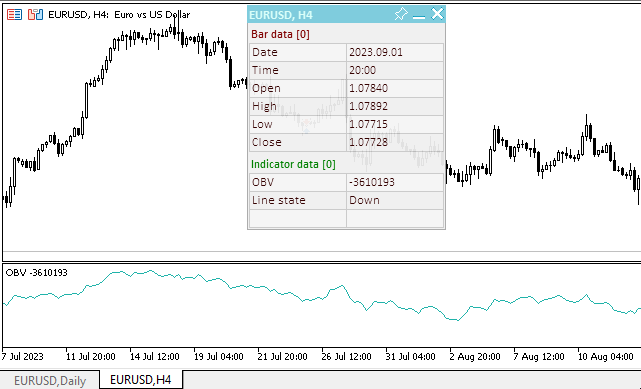This screenshot has height=389, width=641.
Task: Click the Indicator data [0] header
Action: [x=293, y=164]
